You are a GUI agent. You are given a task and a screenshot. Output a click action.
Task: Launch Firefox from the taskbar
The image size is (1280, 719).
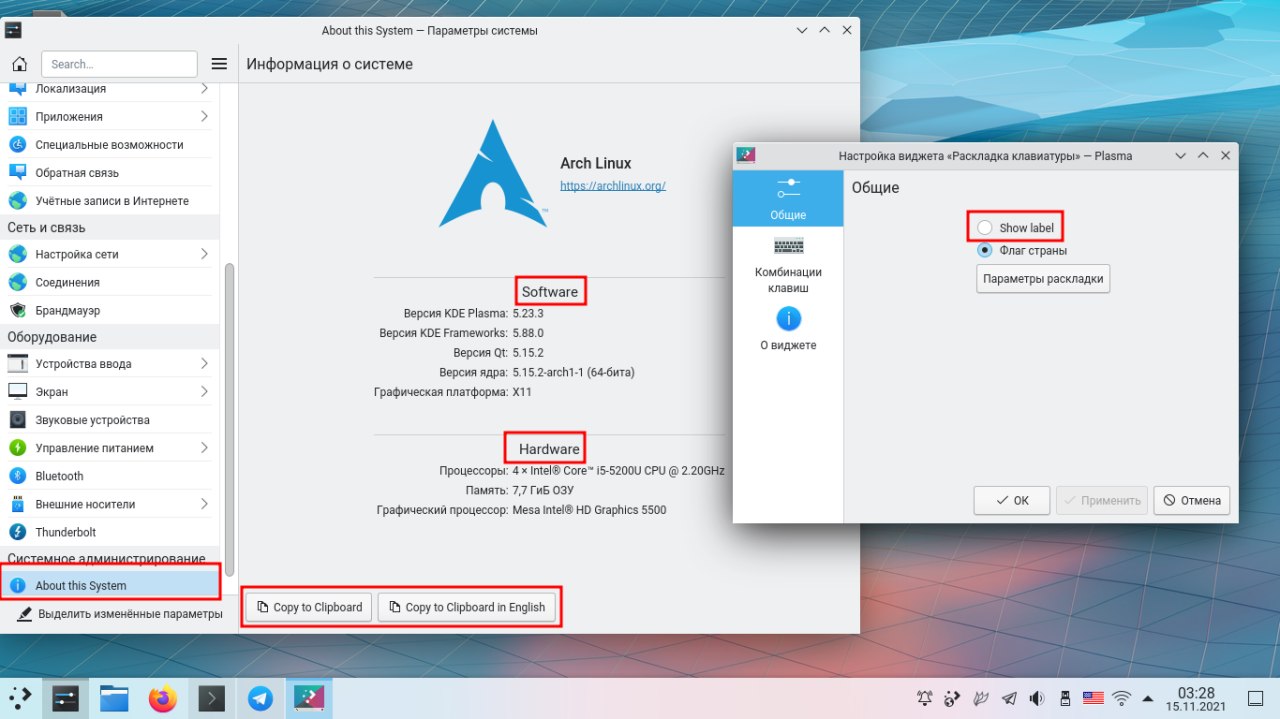point(163,698)
